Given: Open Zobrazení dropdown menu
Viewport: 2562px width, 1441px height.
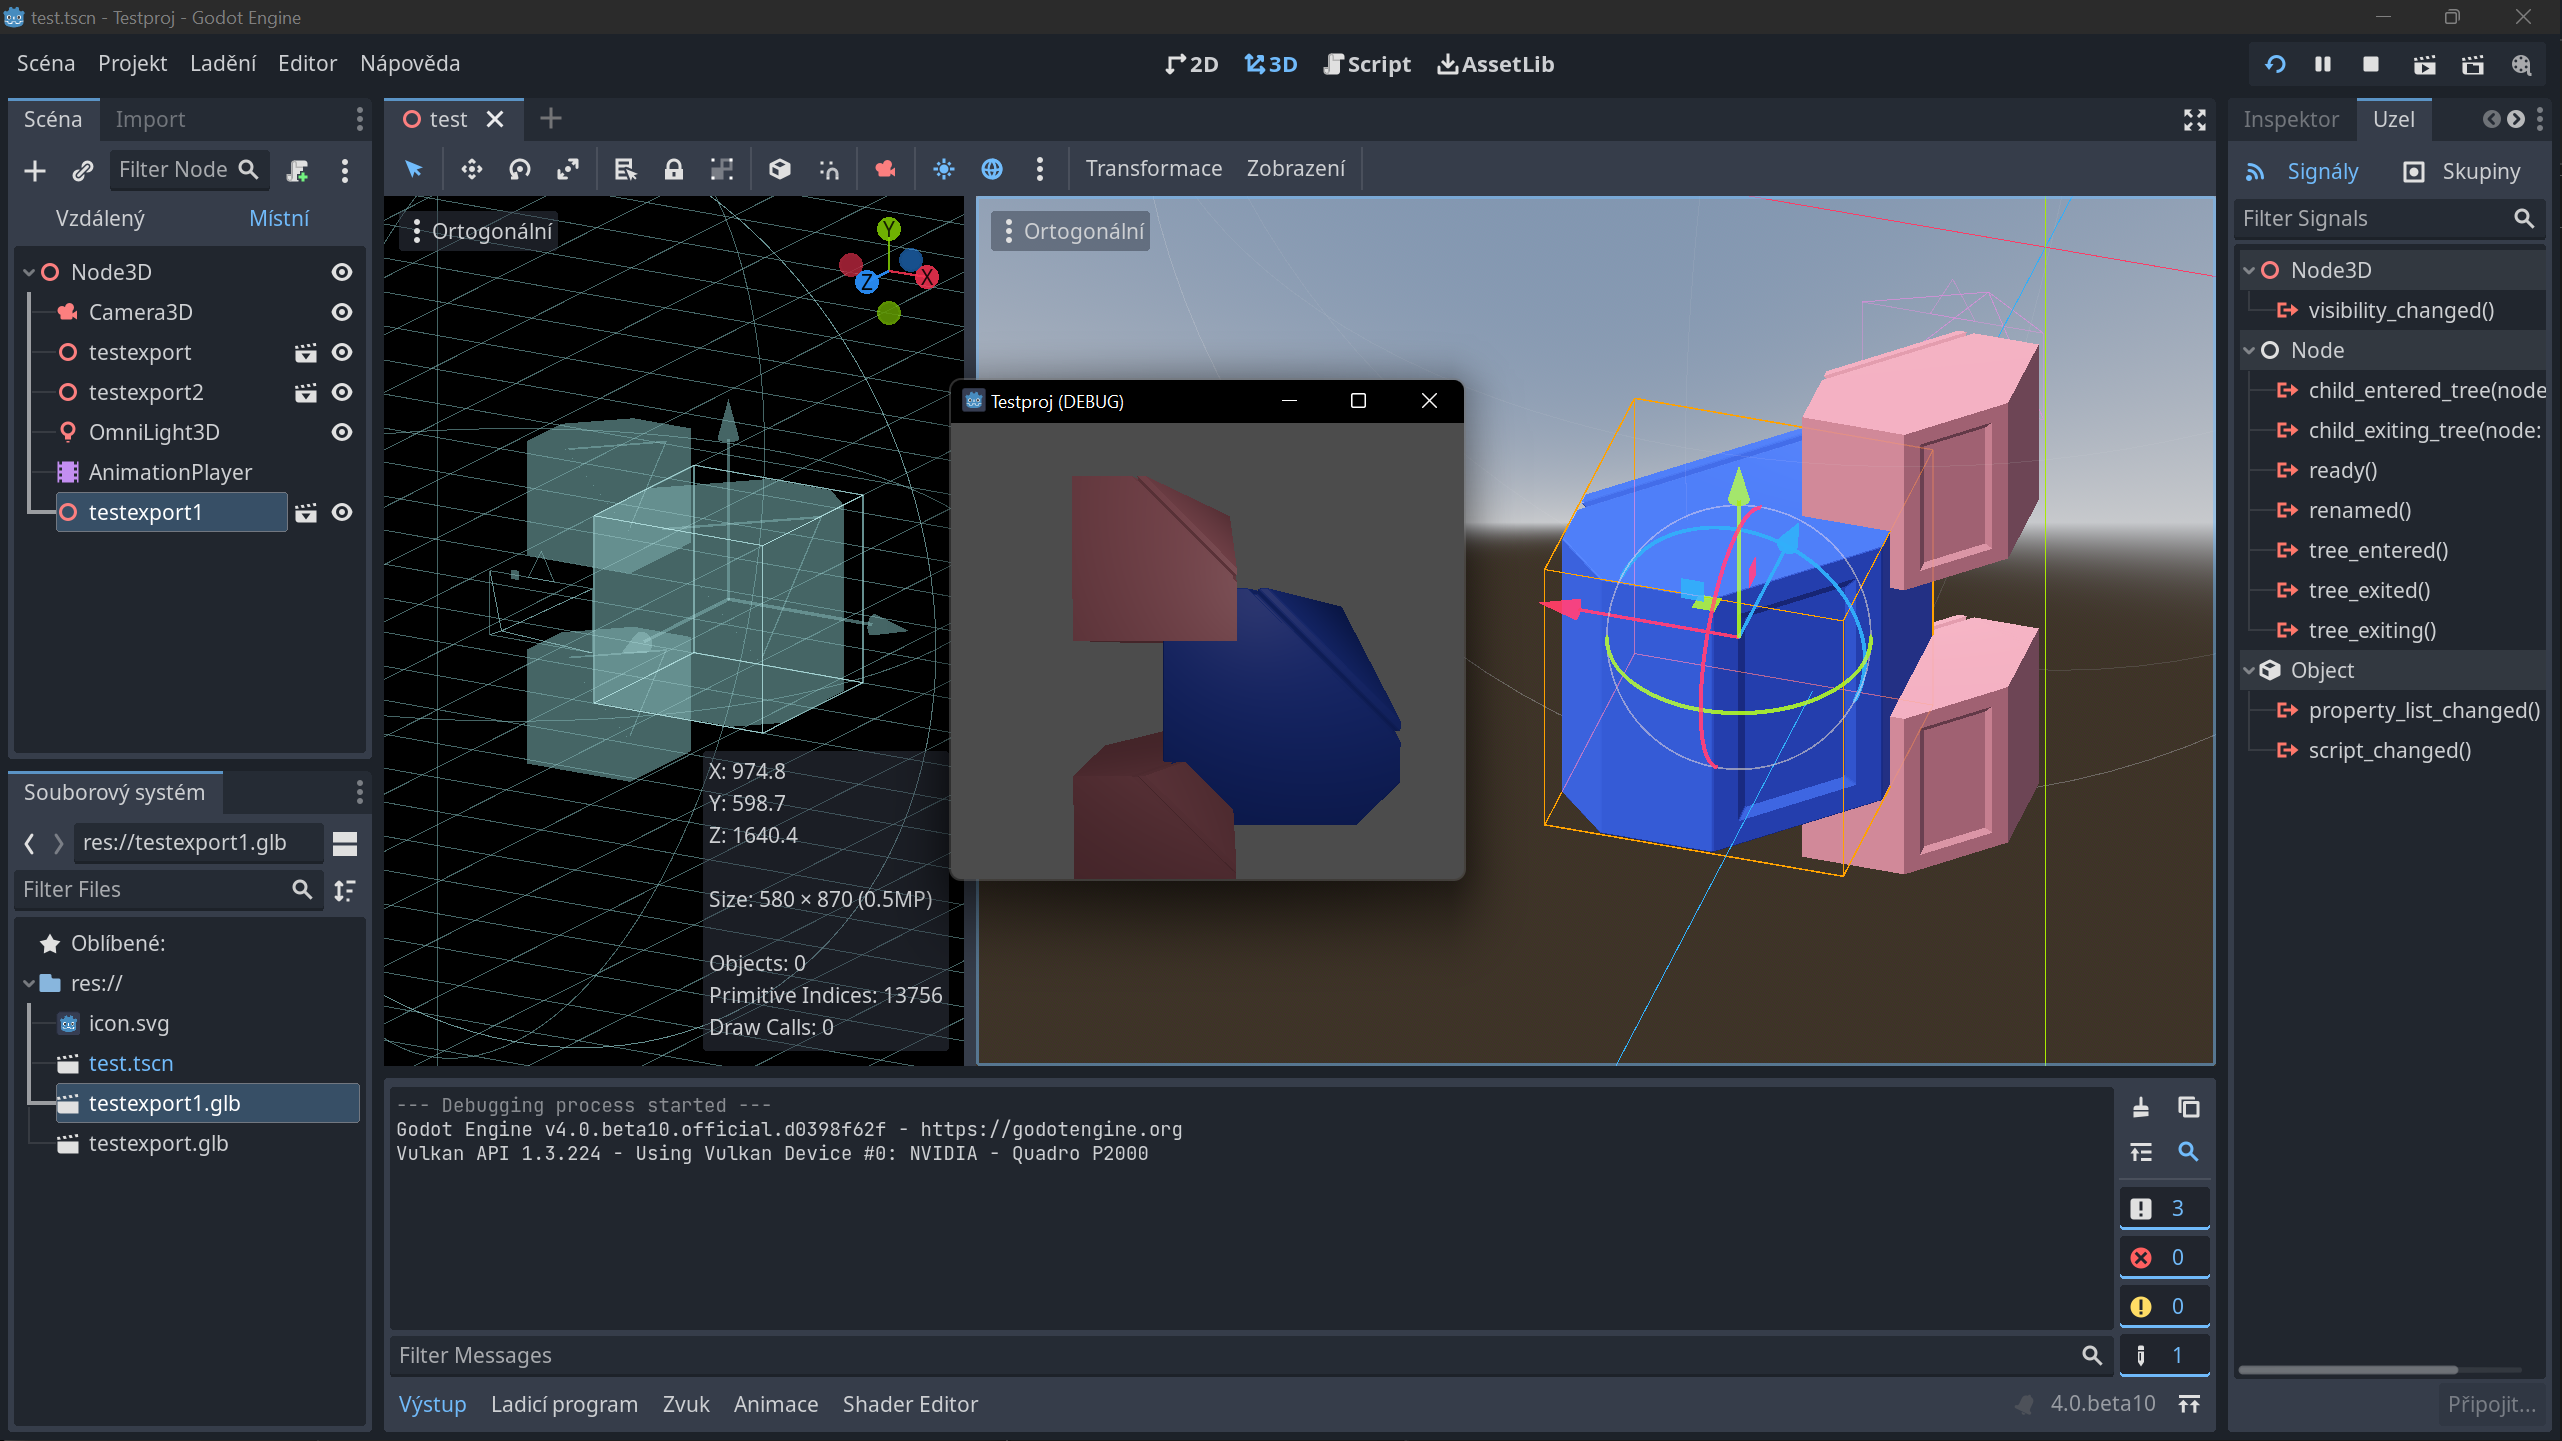Looking at the screenshot, I should [1295, 169].
